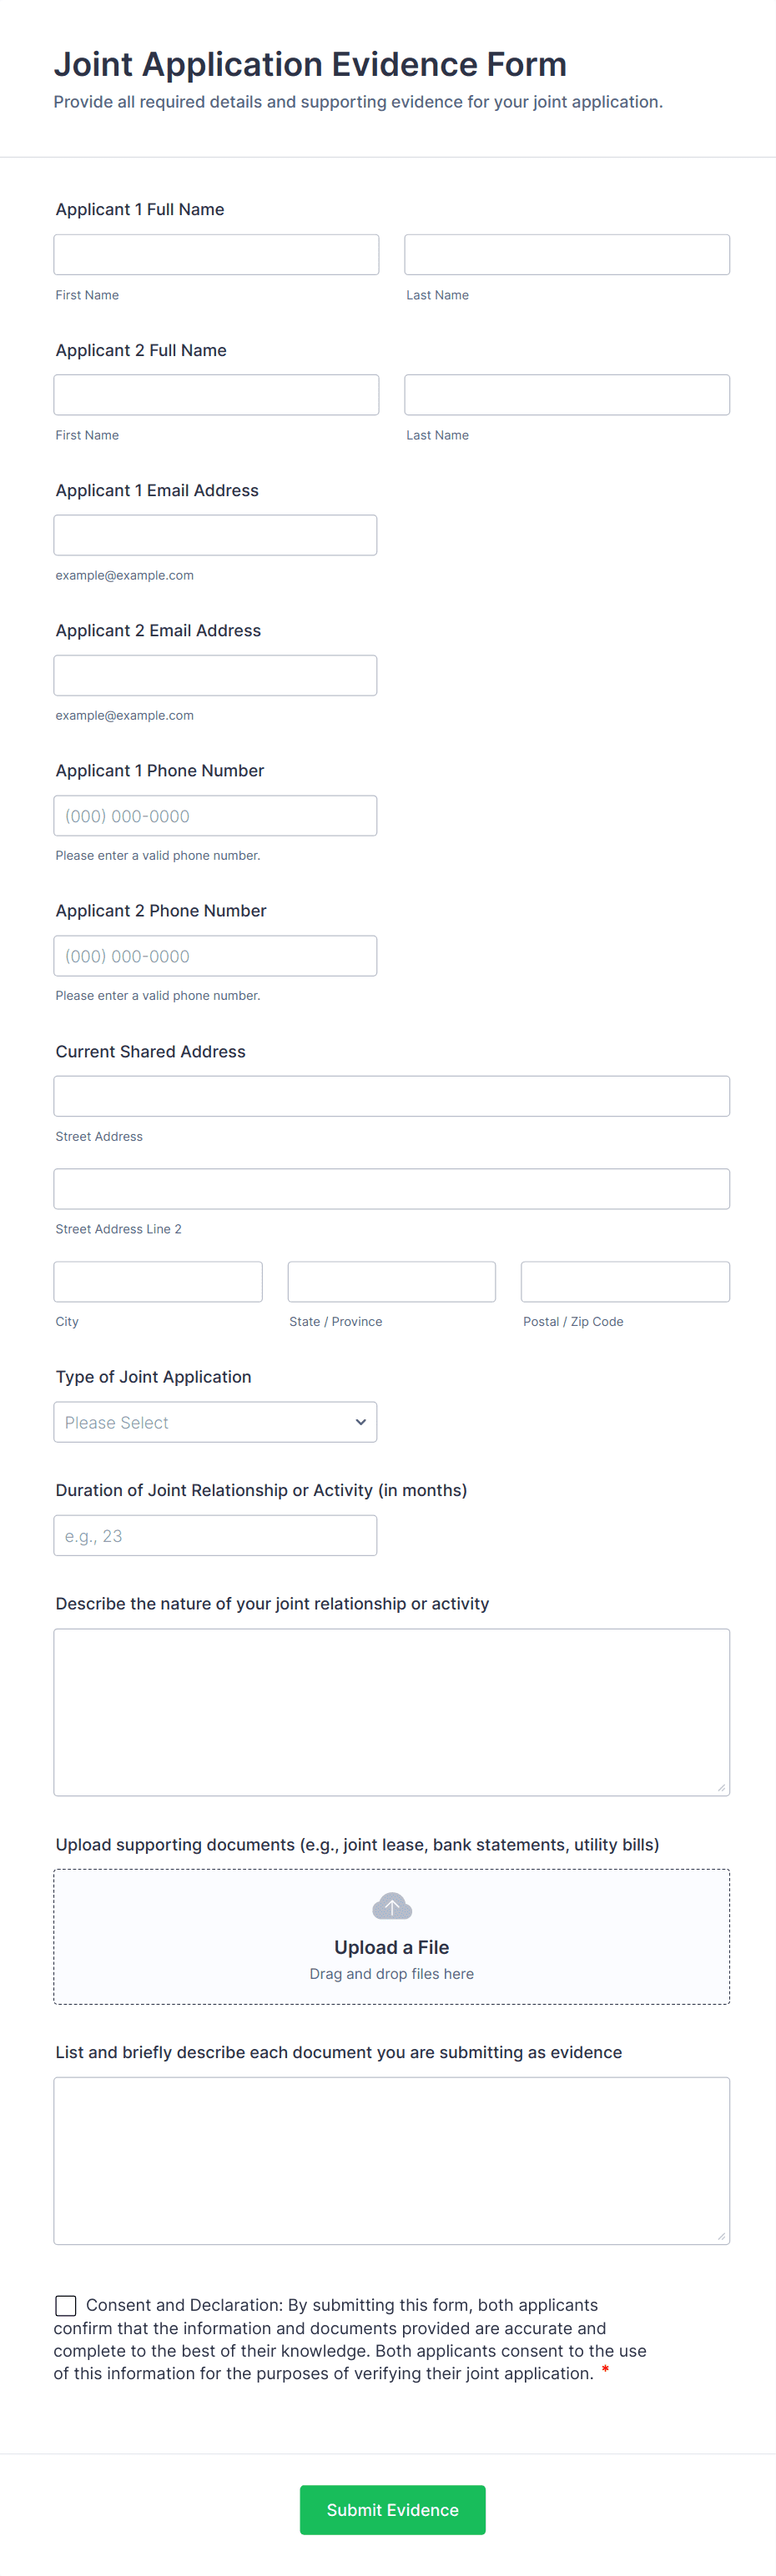Click the cloud upload icon

coord(391,1906)
